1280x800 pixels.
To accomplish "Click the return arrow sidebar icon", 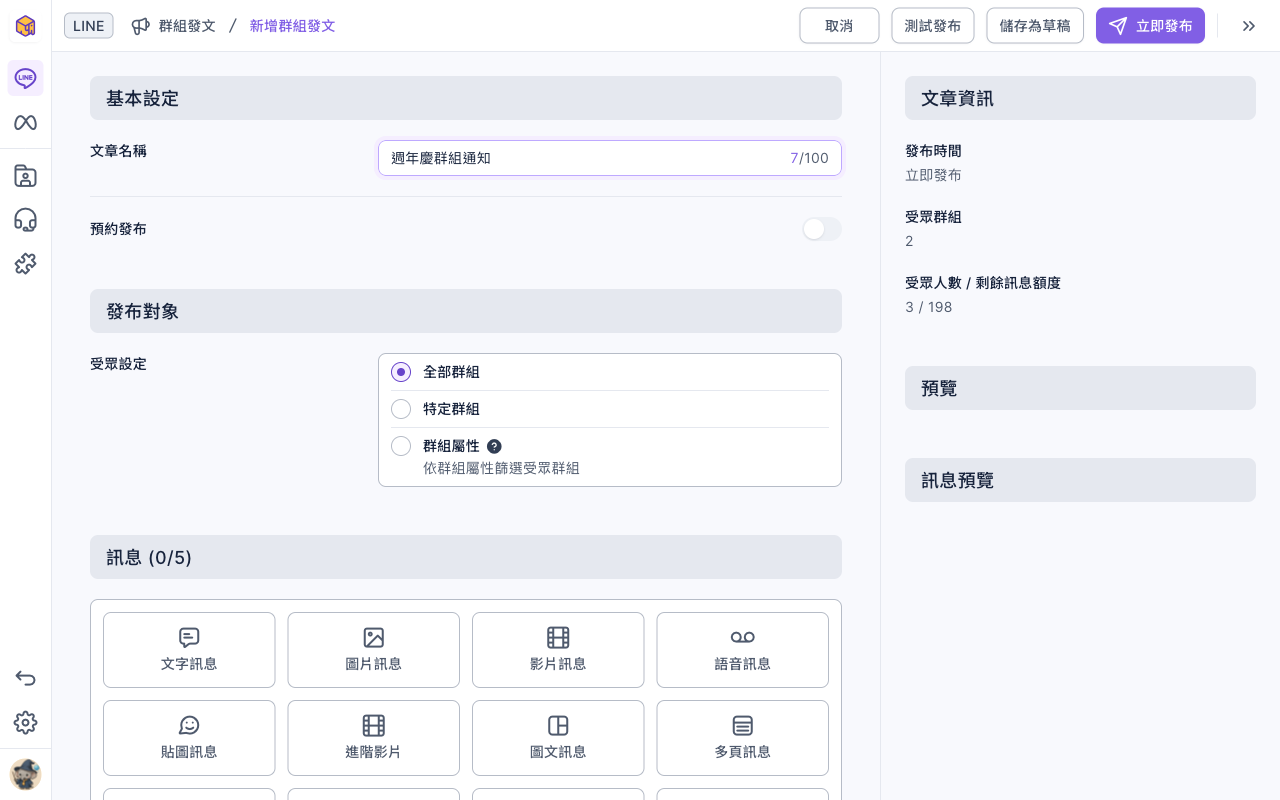I will (x=25, y=678).
